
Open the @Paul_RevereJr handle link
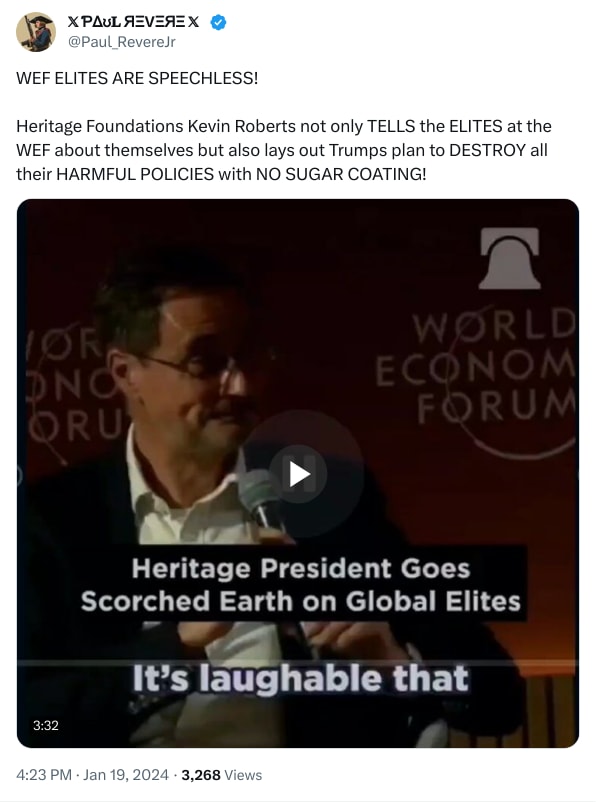122,42
